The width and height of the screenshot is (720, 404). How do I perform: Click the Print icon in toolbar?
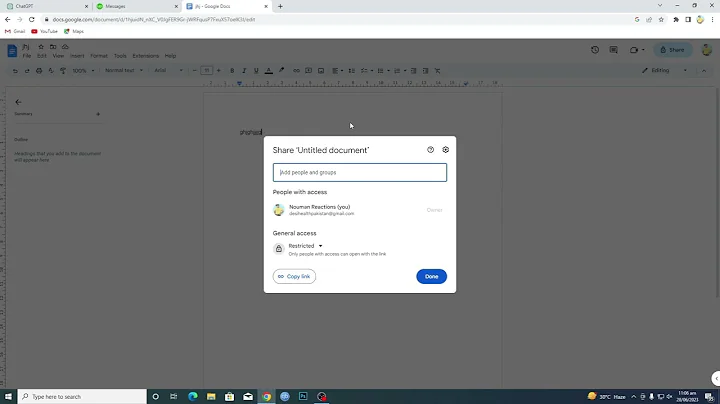click(x=39, y=71)
